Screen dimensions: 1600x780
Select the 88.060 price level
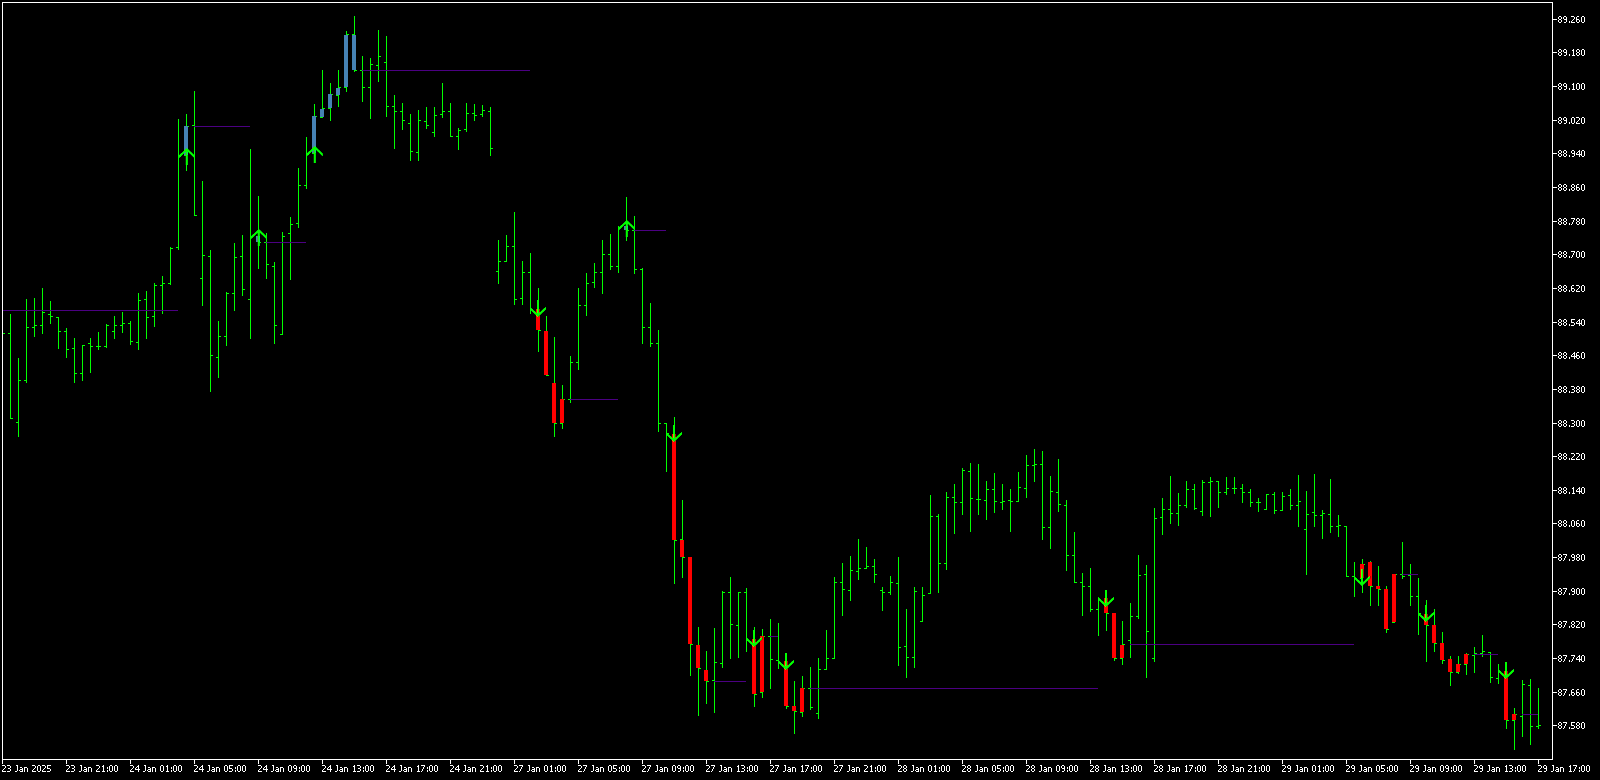pos(1571,524)
